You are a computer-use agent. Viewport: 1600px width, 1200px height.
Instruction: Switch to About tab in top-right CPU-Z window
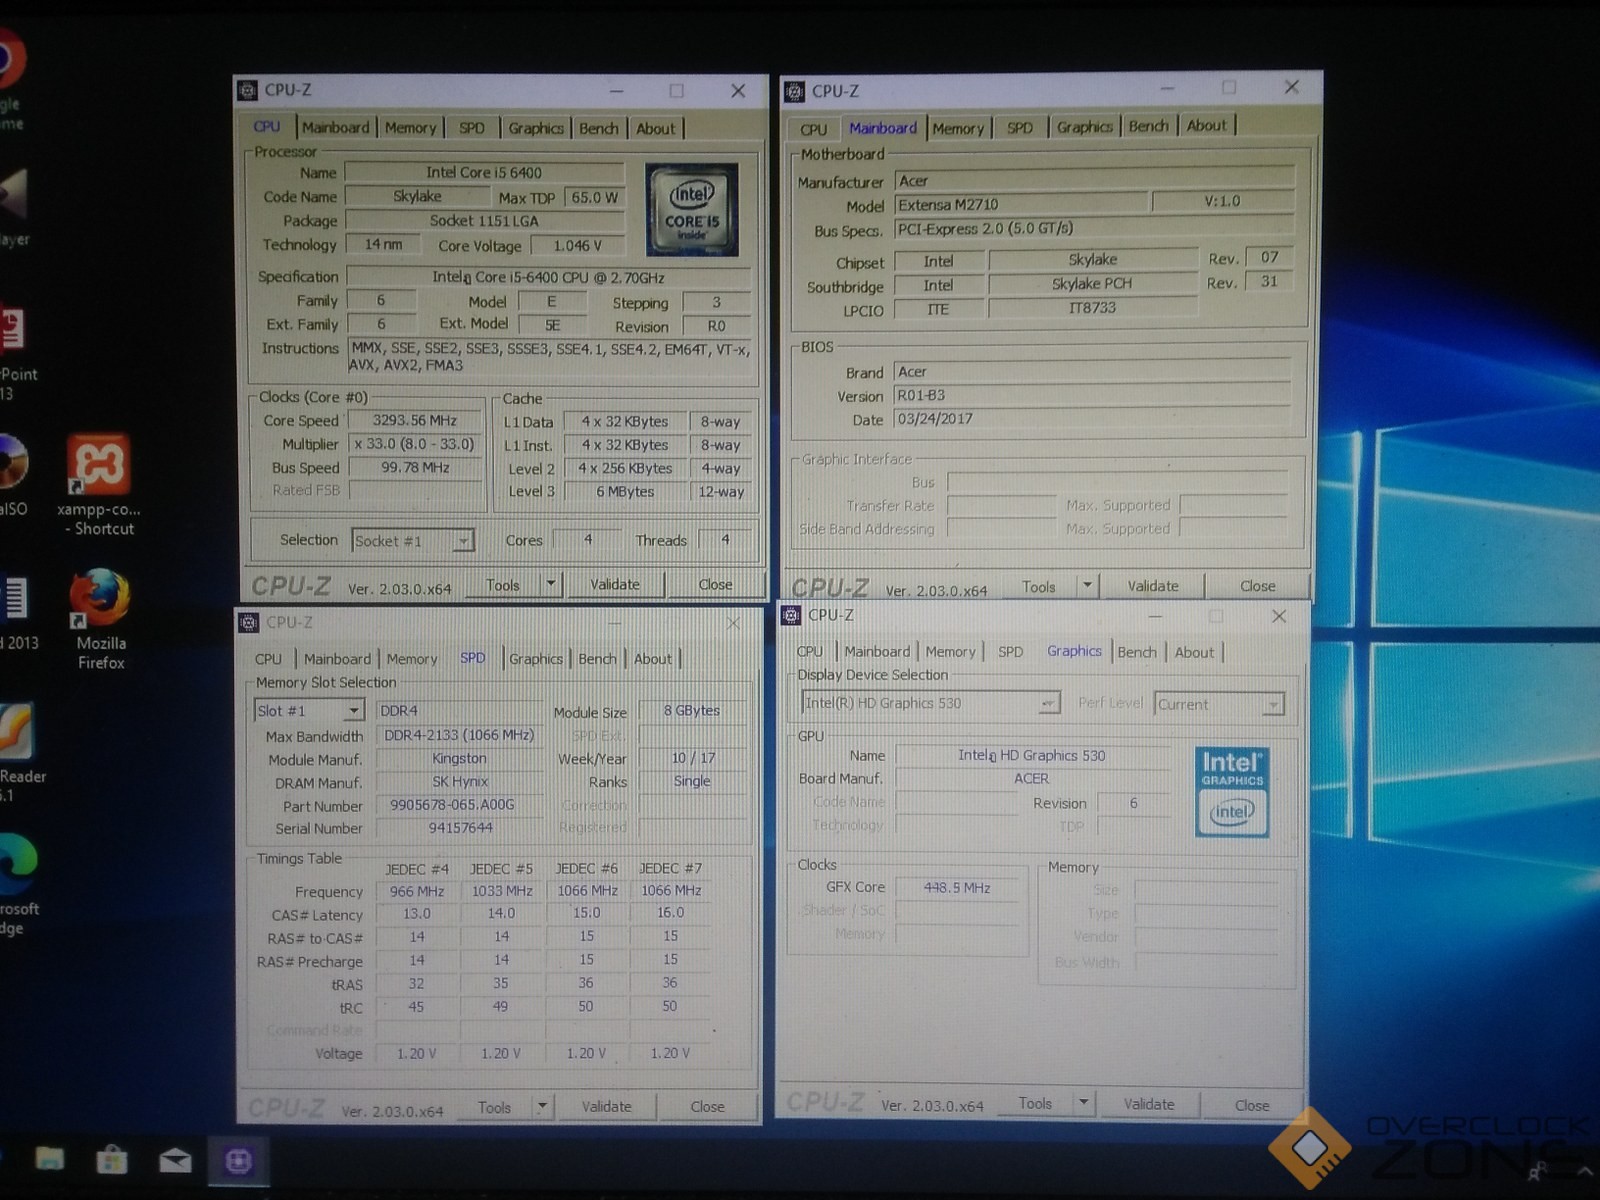[x=1206, y=126]
